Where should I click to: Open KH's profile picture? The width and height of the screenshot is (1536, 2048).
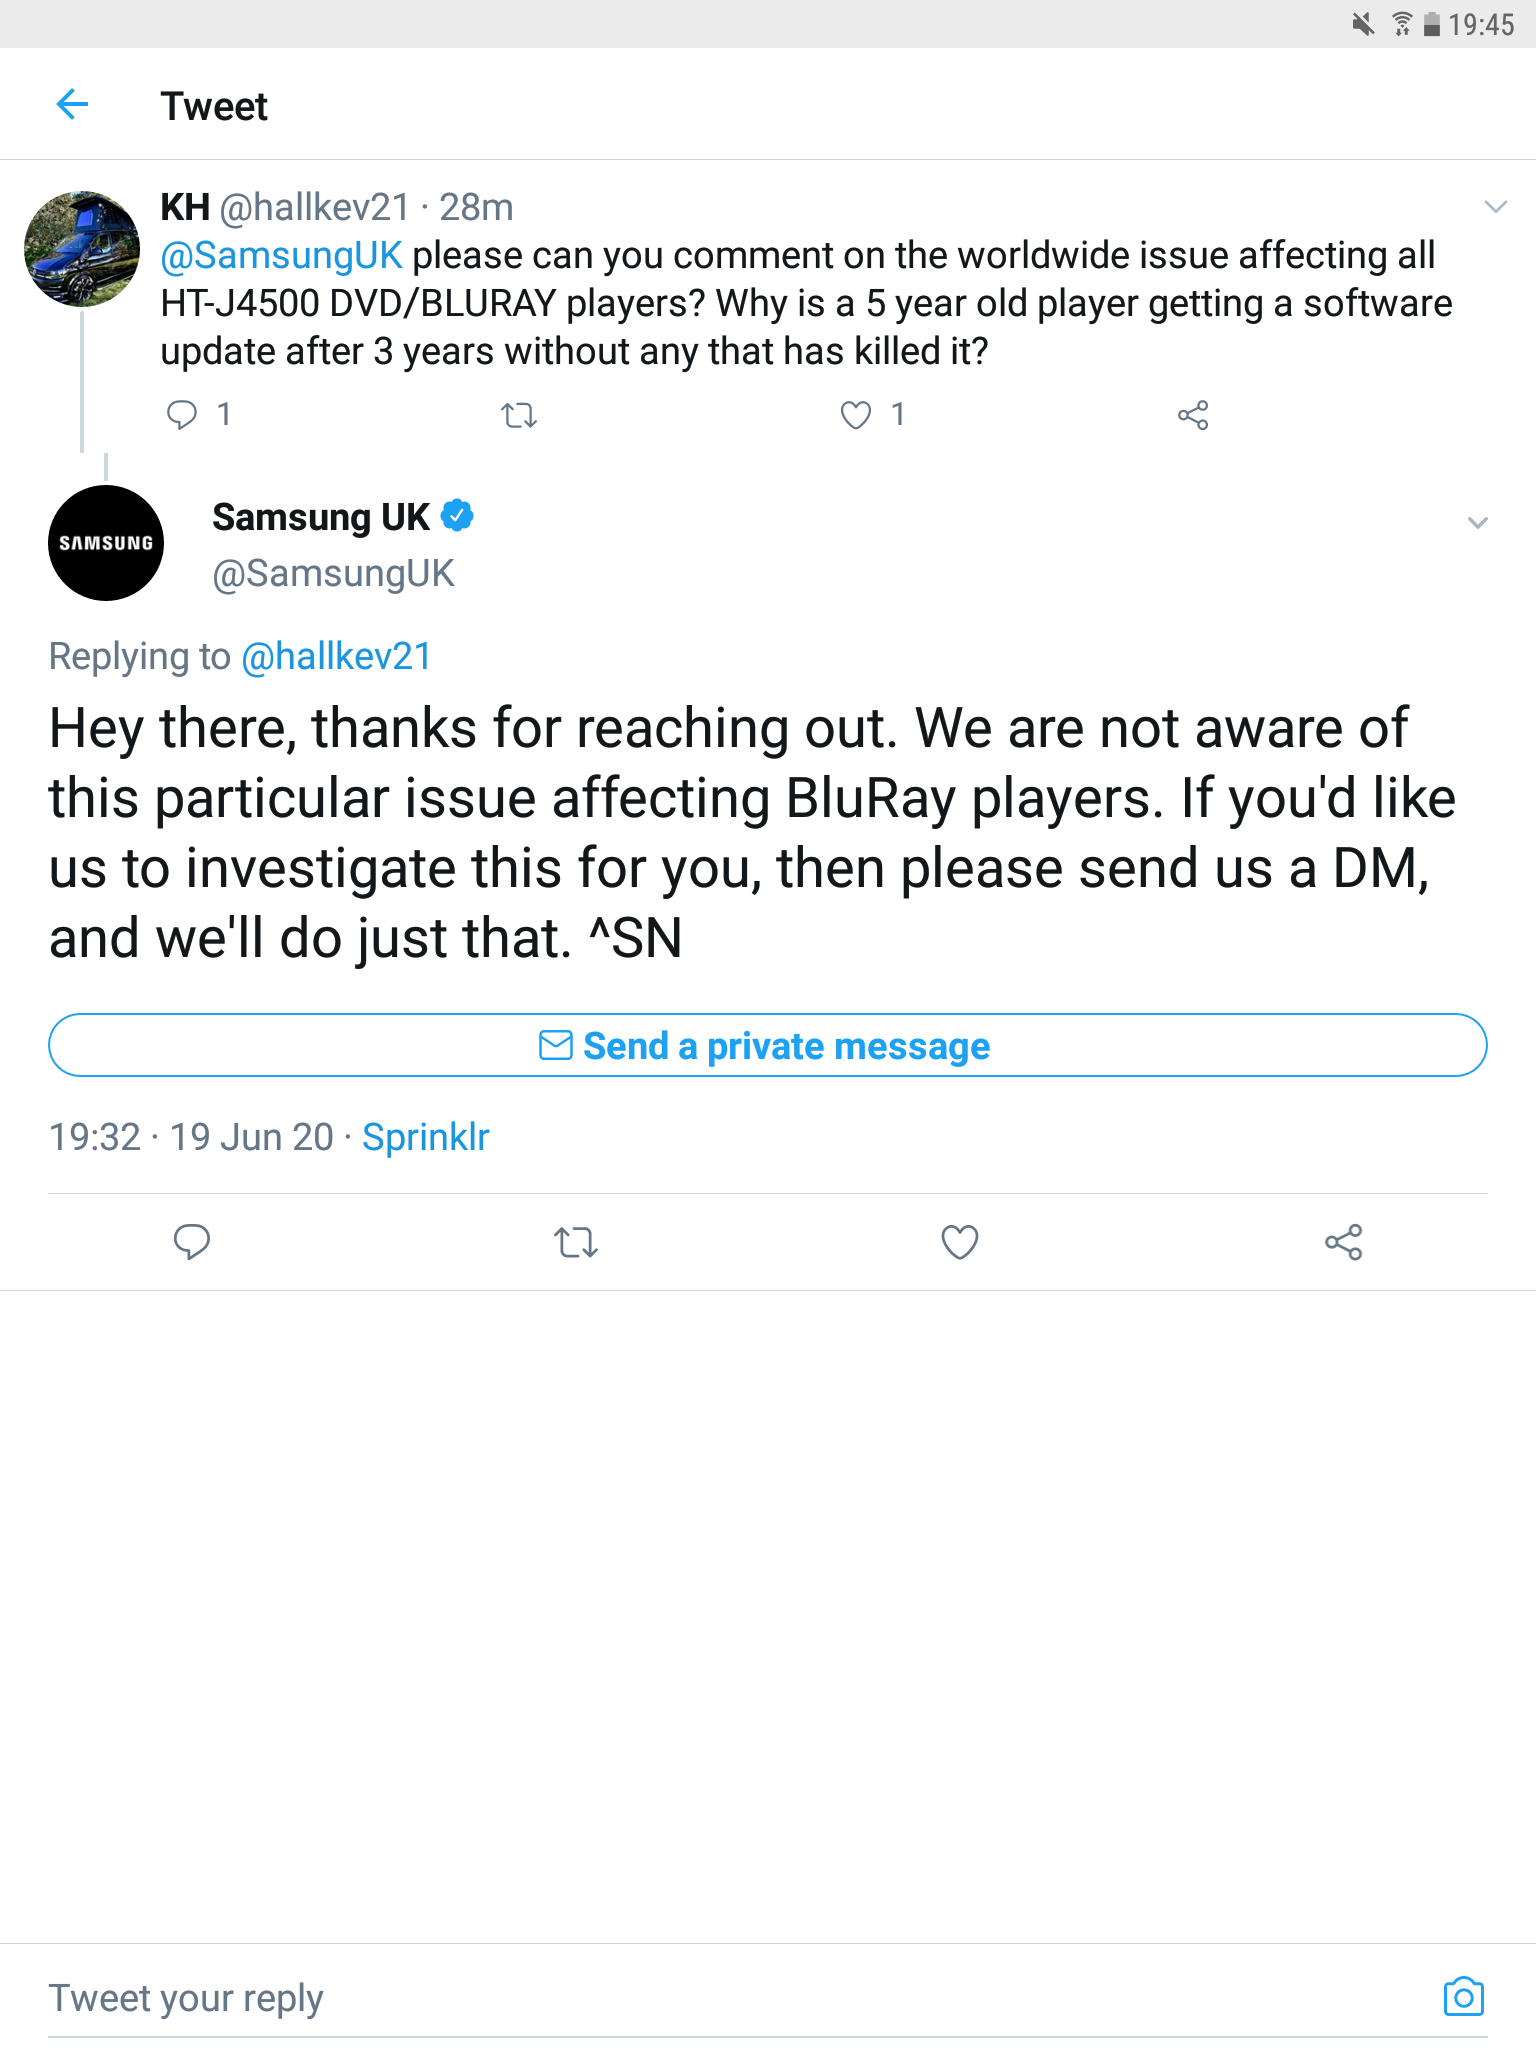(82, 249)
